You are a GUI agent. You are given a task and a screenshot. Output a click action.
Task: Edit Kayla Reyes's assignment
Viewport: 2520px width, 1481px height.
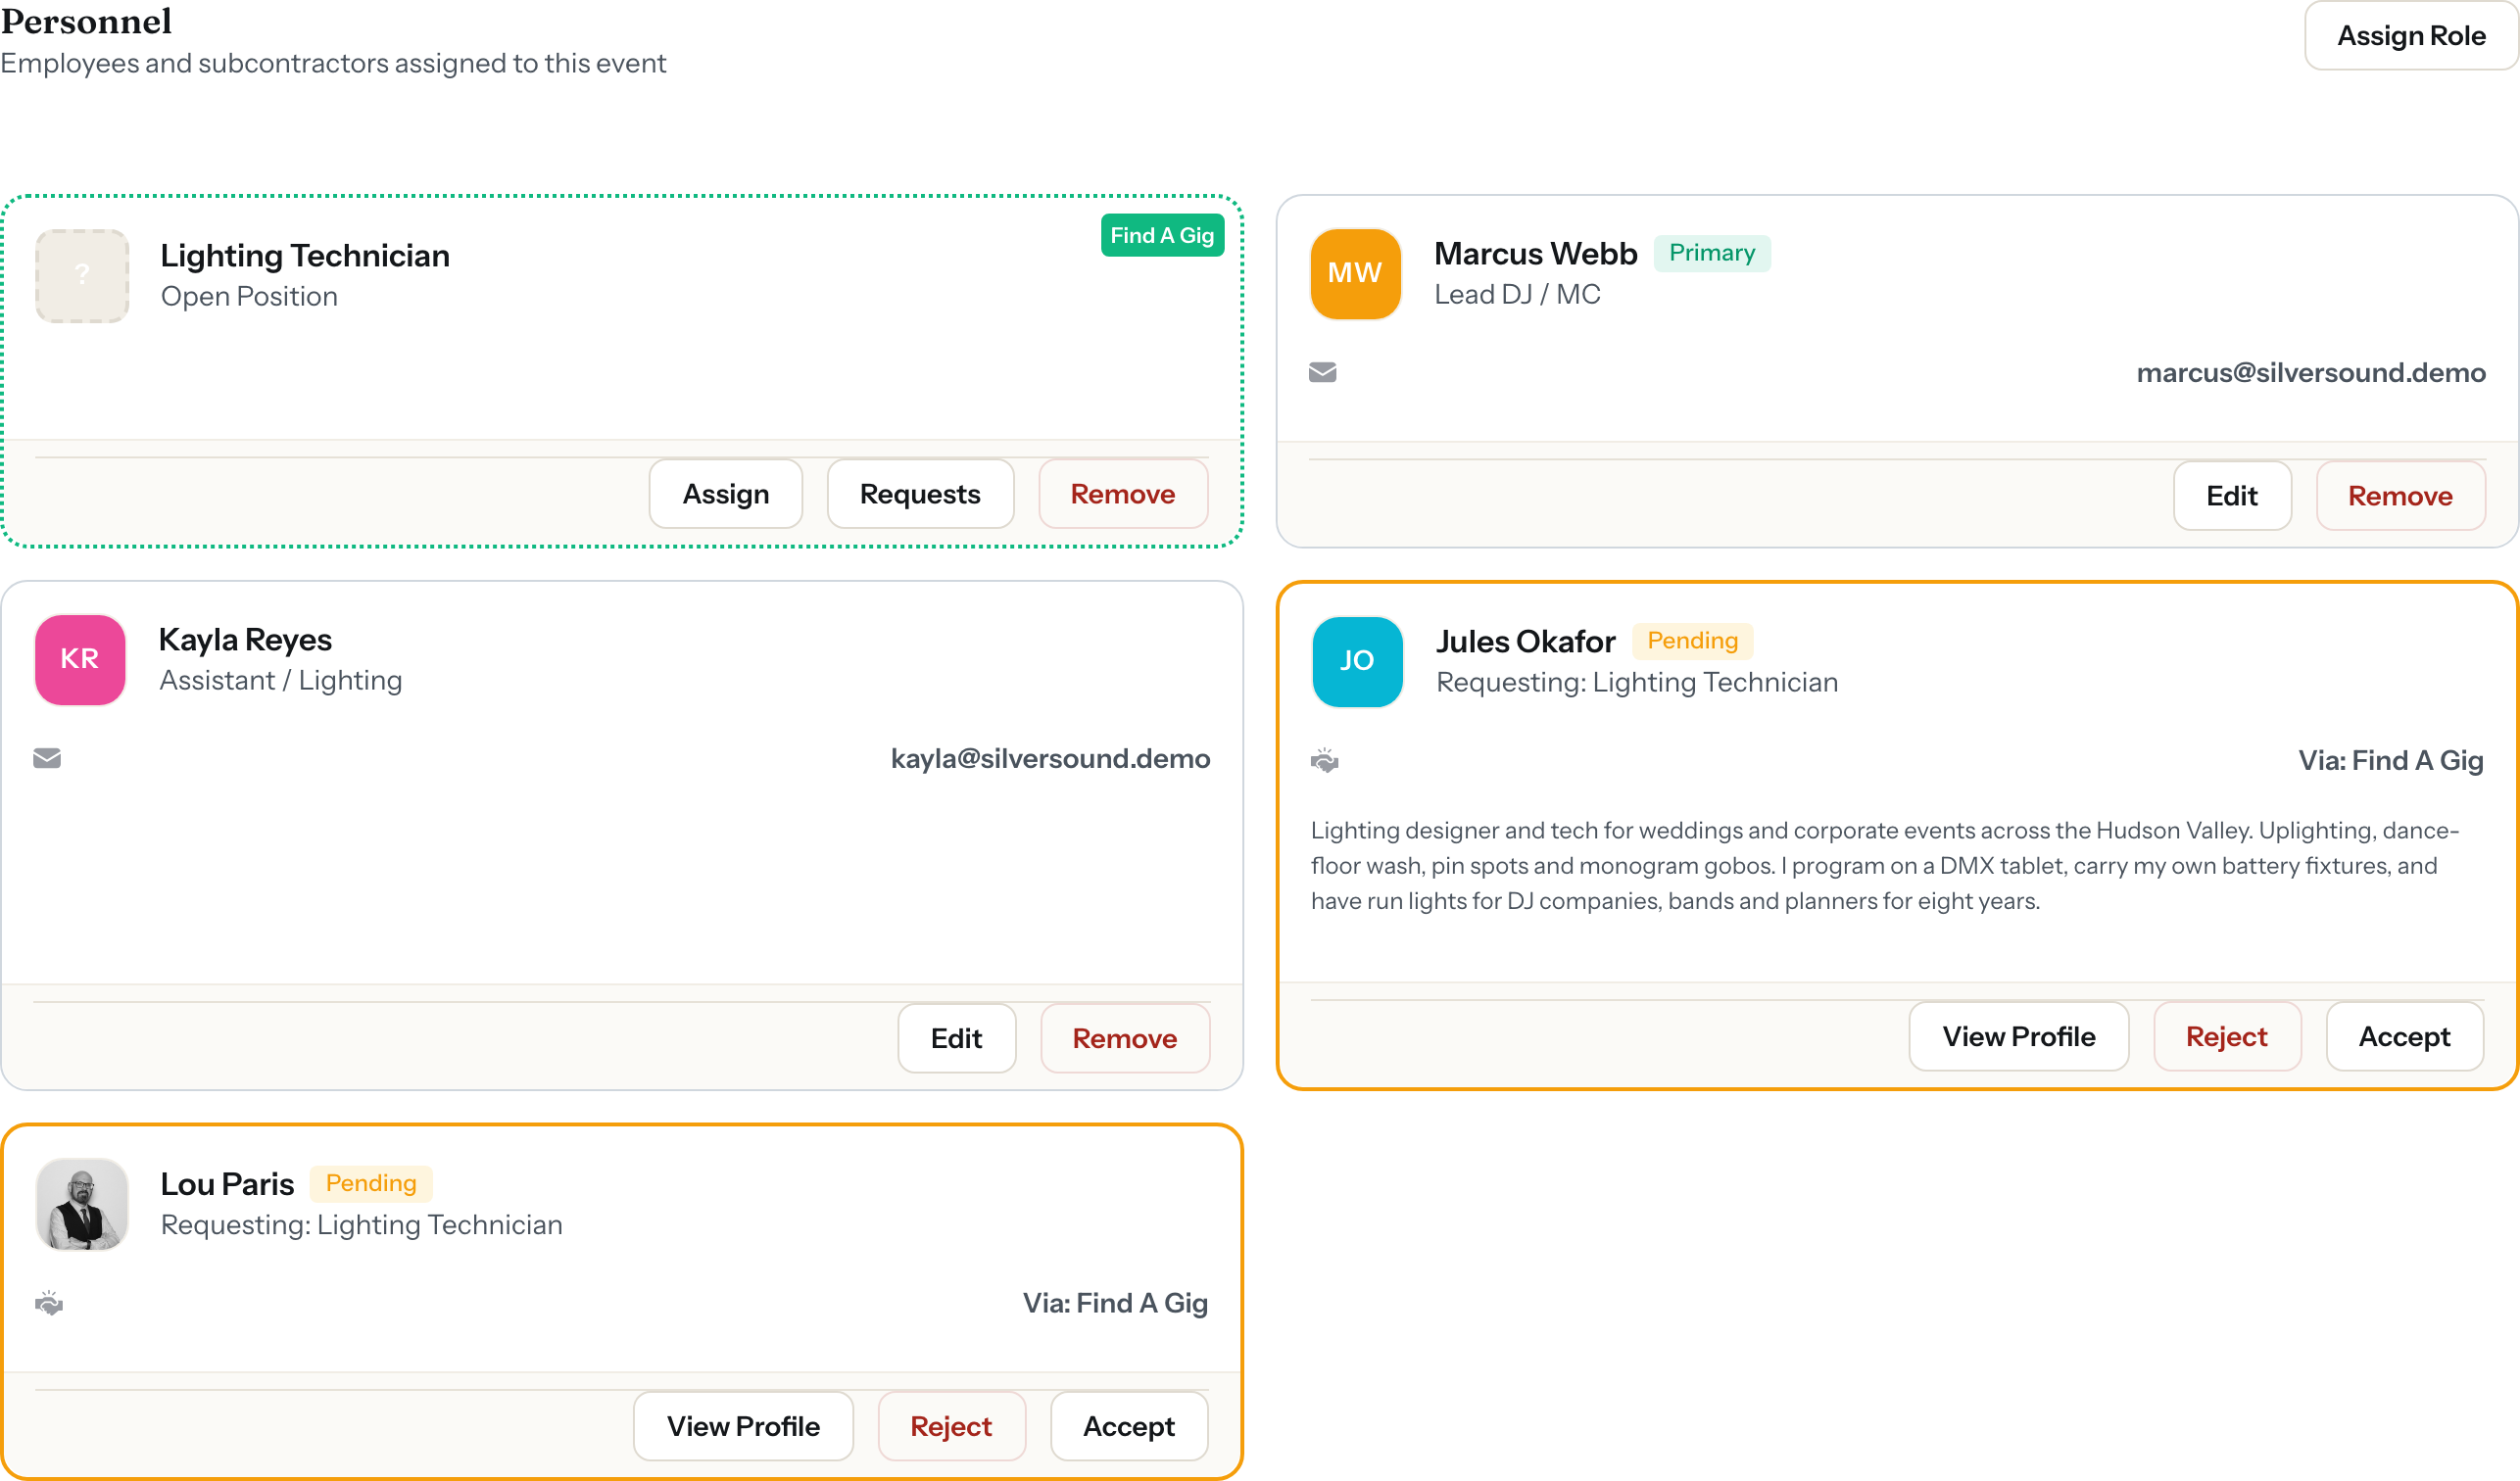957,1038
